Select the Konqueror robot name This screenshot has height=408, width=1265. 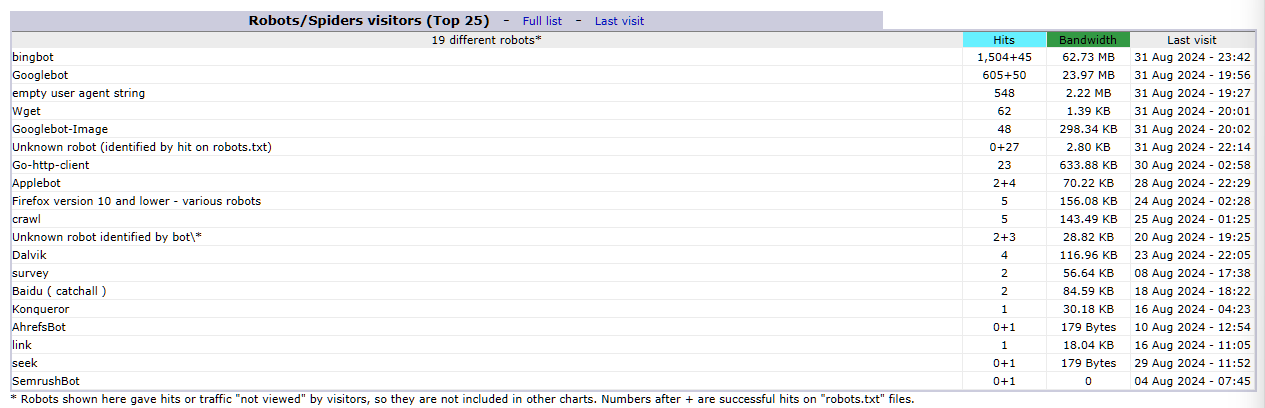[40, 309]
